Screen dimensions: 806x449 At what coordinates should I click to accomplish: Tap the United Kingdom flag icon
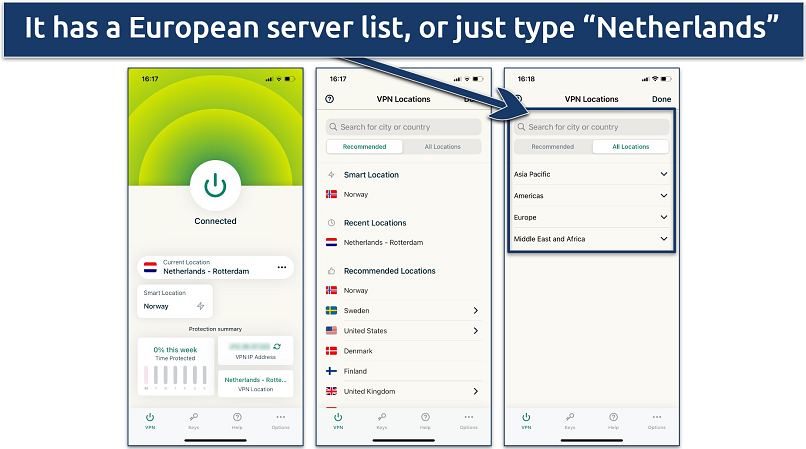tap(332, 391)
